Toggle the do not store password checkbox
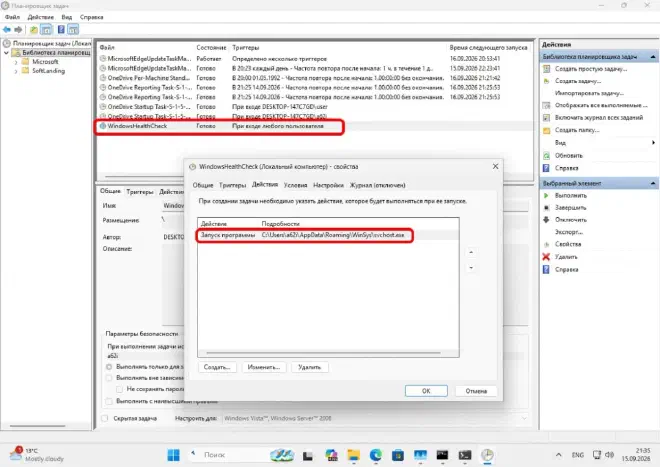 (120, 389)
